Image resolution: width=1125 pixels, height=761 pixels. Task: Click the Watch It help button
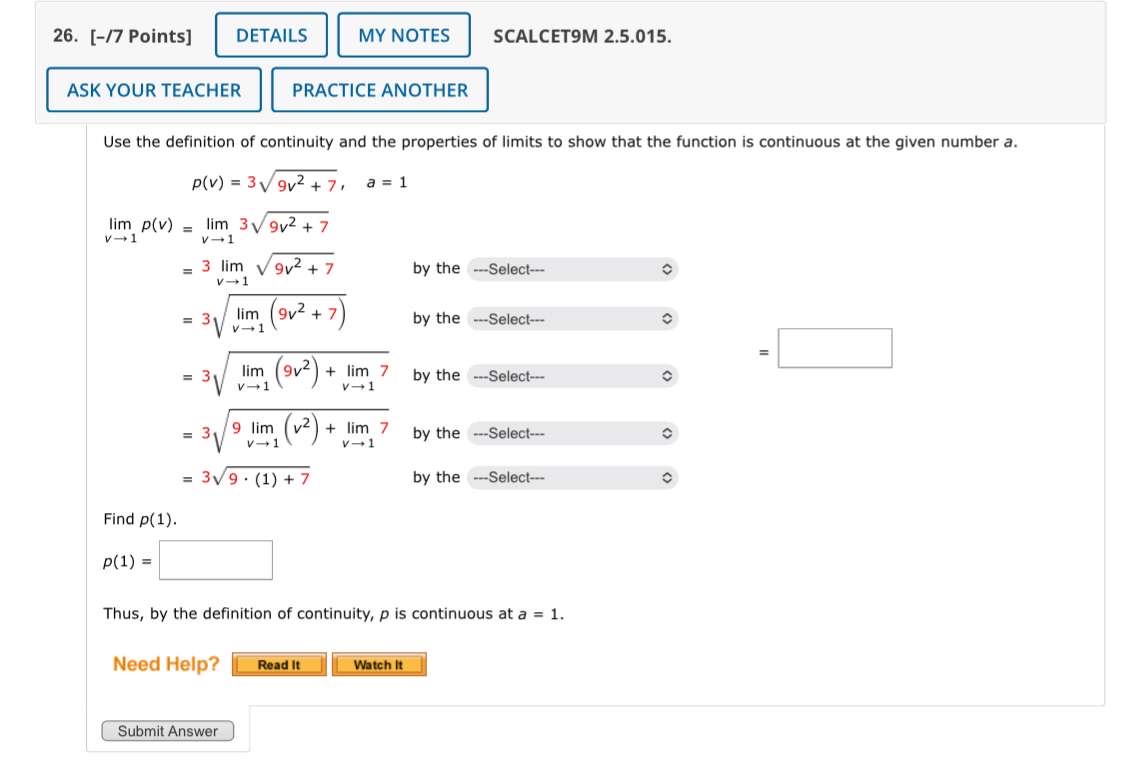378,663
